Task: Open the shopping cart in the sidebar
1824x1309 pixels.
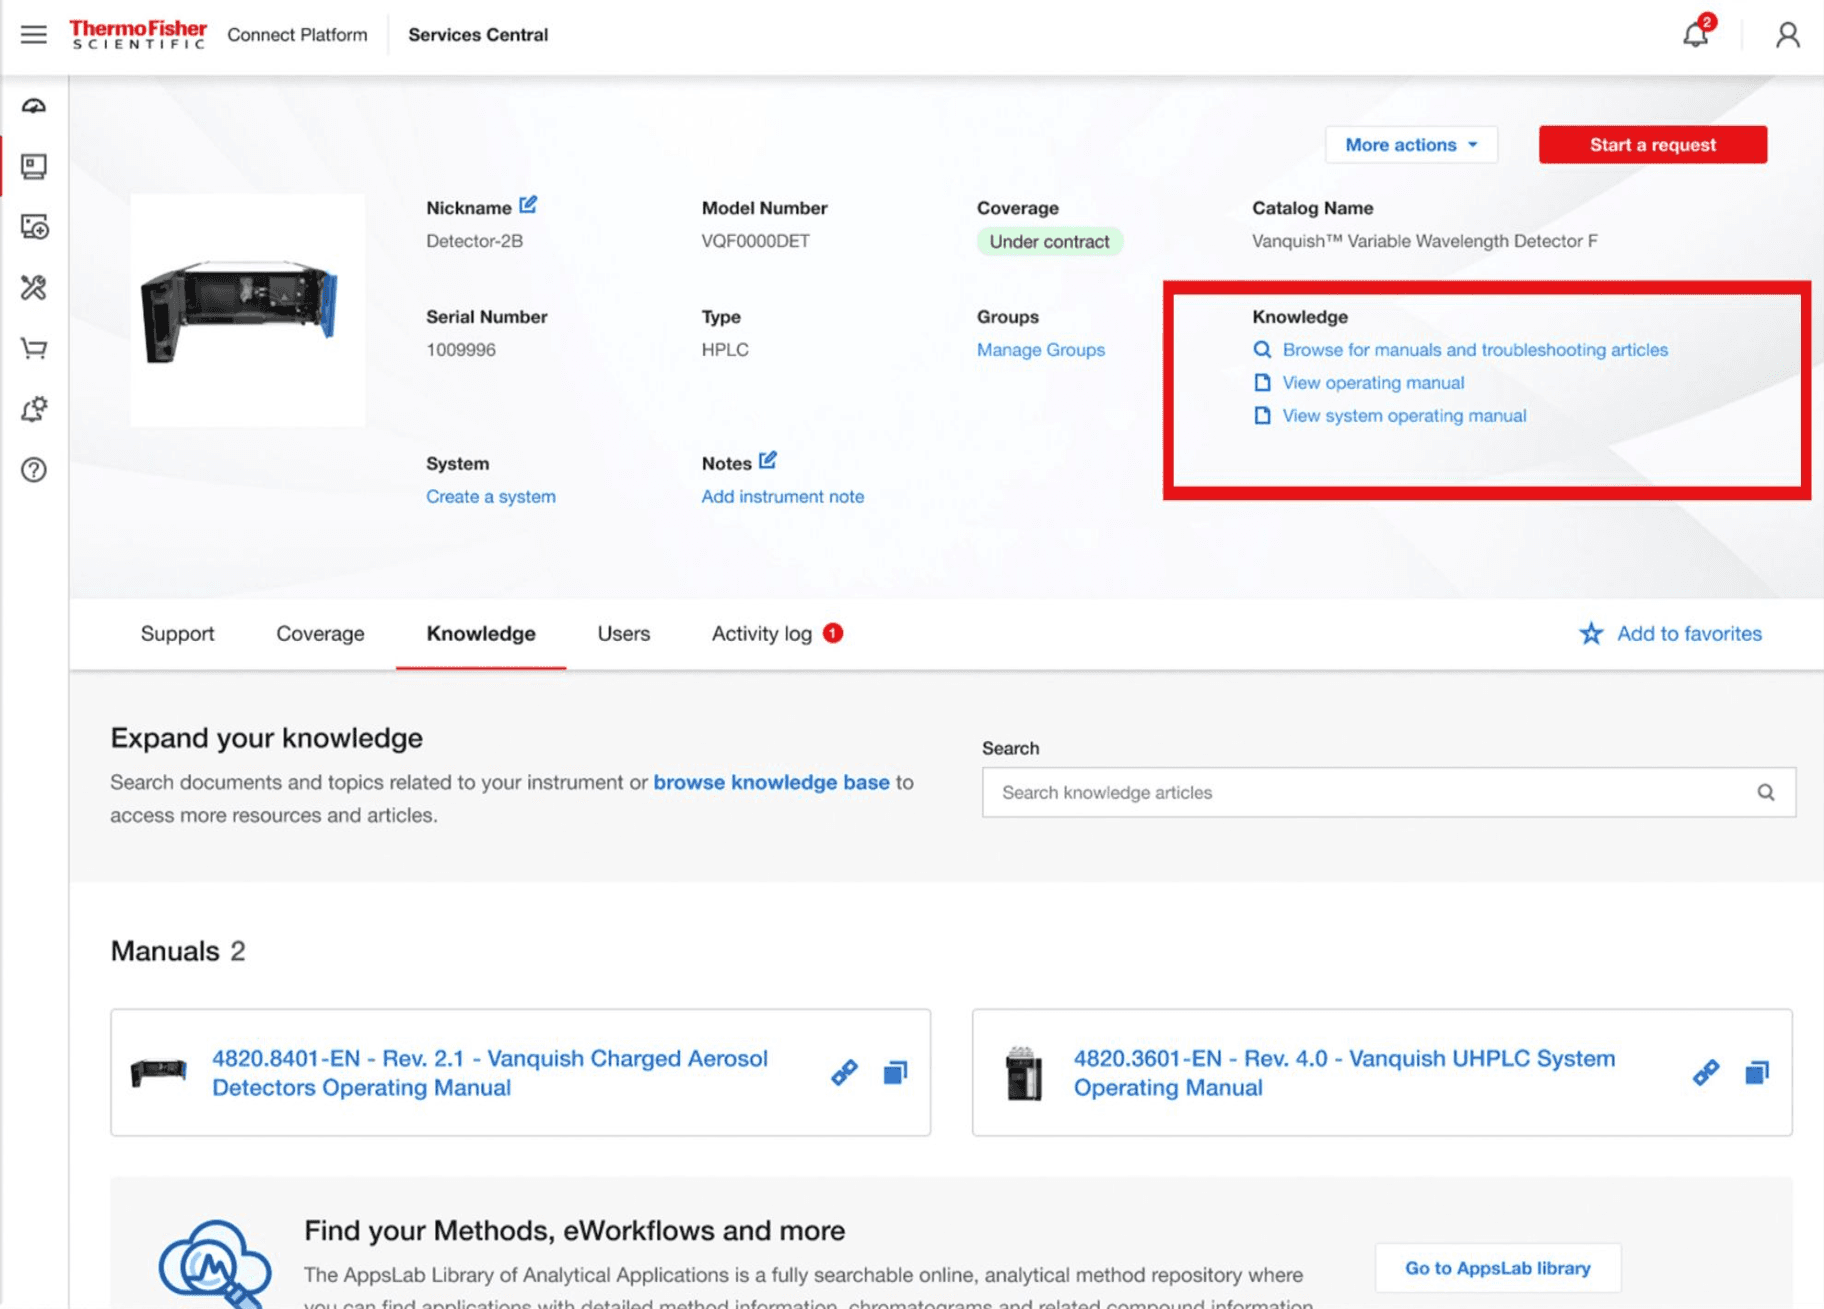Action: (x=34, y=348)
